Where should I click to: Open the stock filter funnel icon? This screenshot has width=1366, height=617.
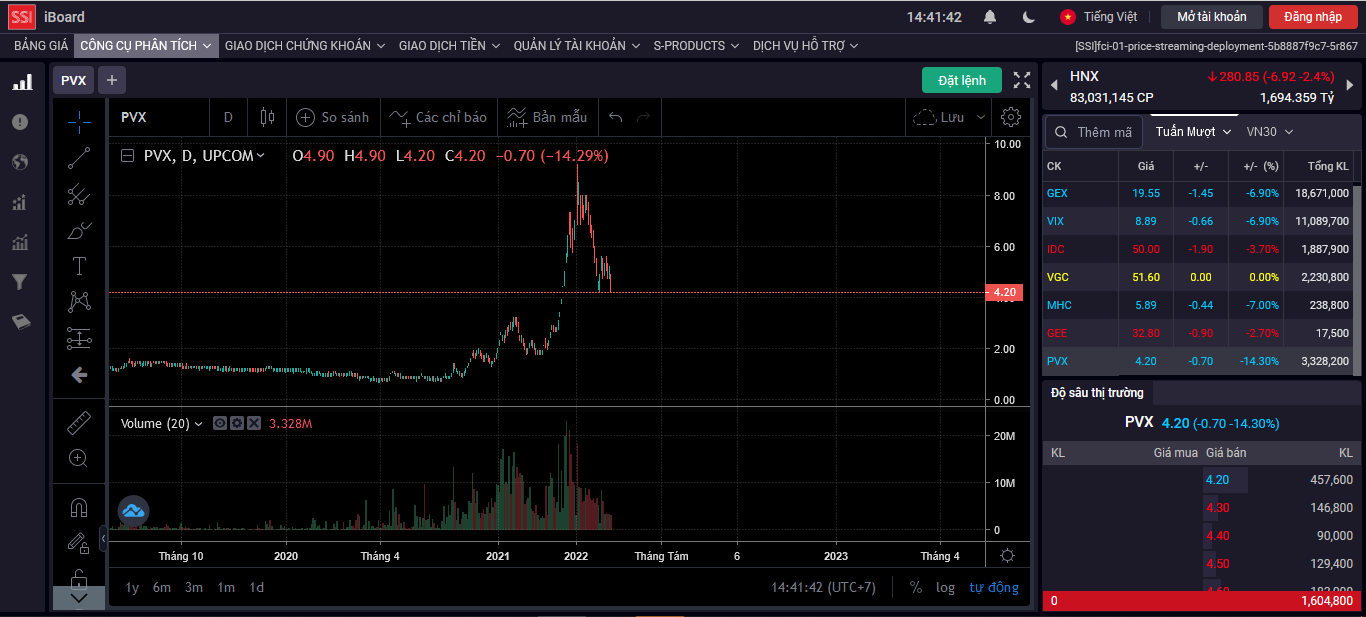tap(20, 282)
